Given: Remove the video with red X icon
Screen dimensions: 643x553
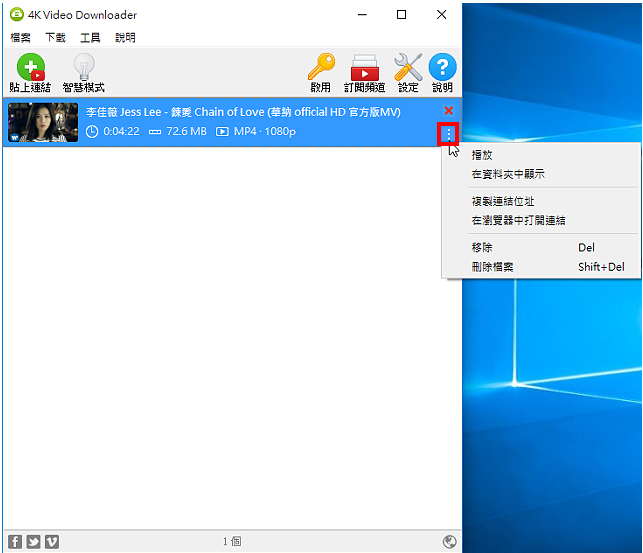Looking at the screenshot, I should tap(449, 110).
